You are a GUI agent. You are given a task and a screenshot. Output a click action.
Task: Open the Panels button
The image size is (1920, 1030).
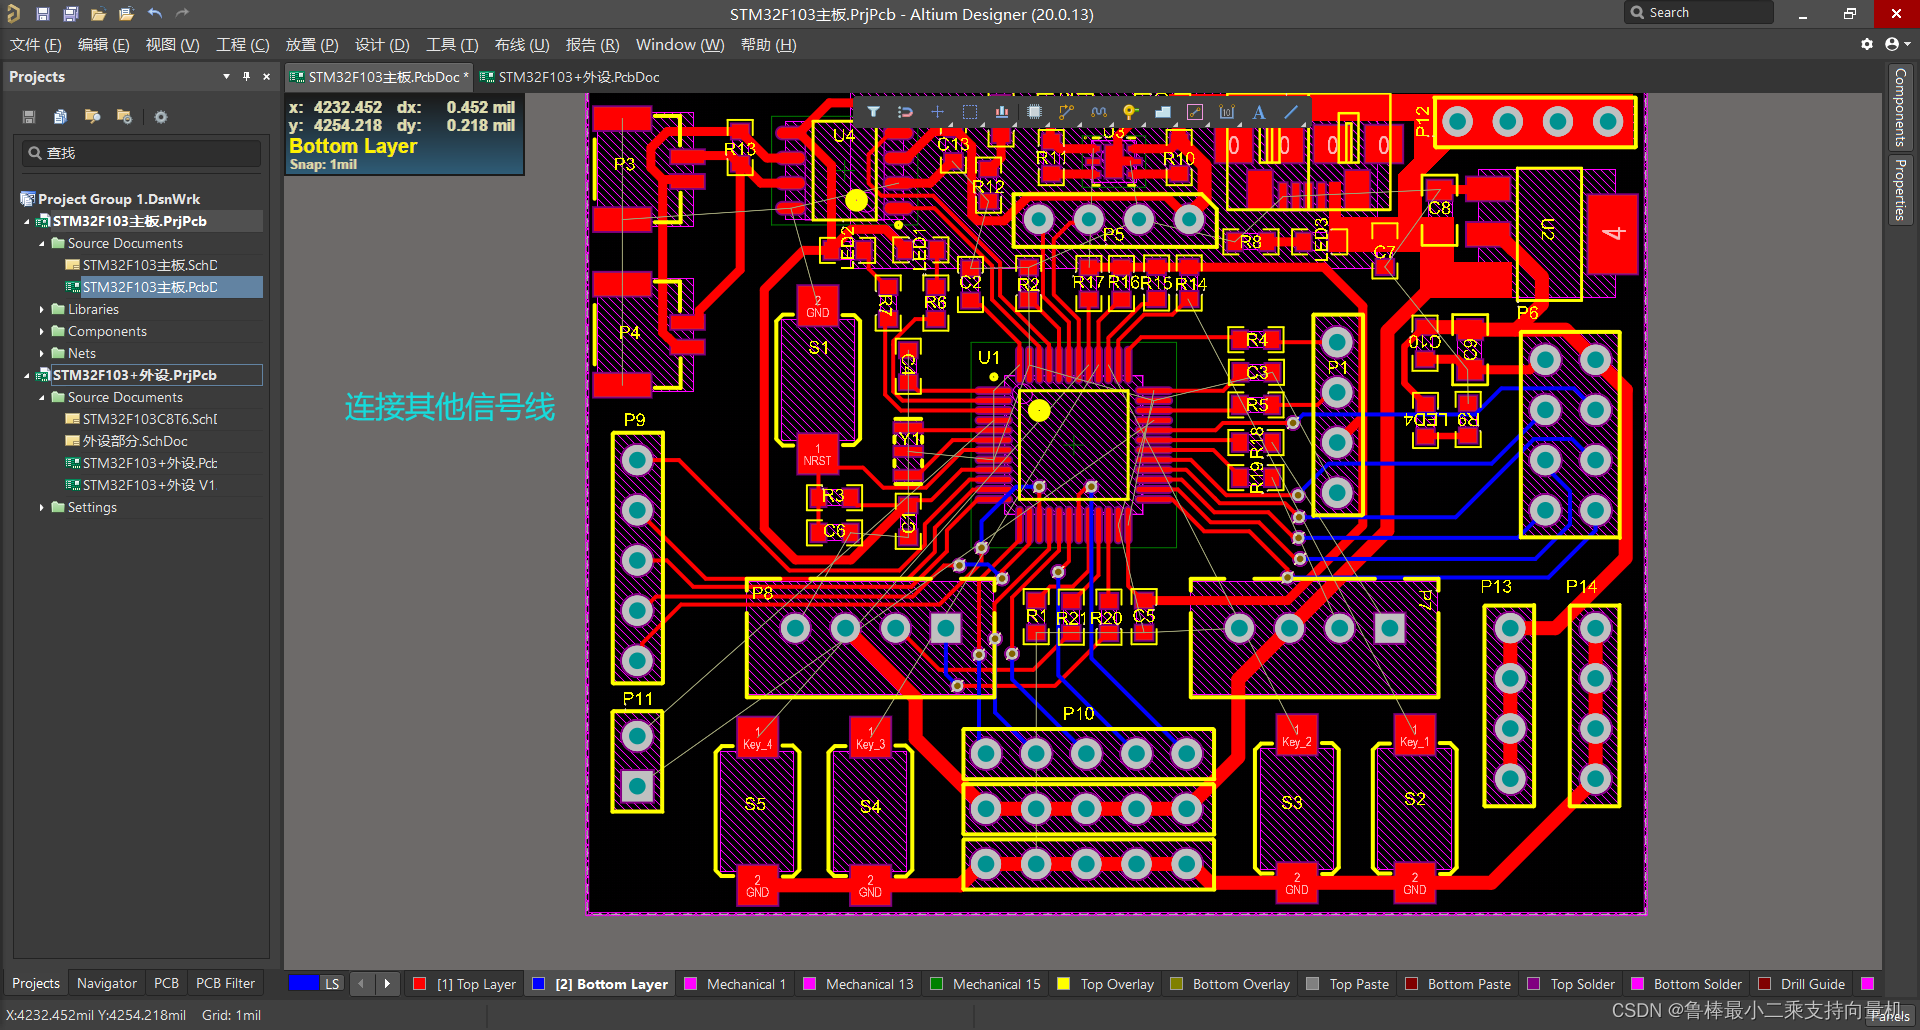tap(1891, 1015)
